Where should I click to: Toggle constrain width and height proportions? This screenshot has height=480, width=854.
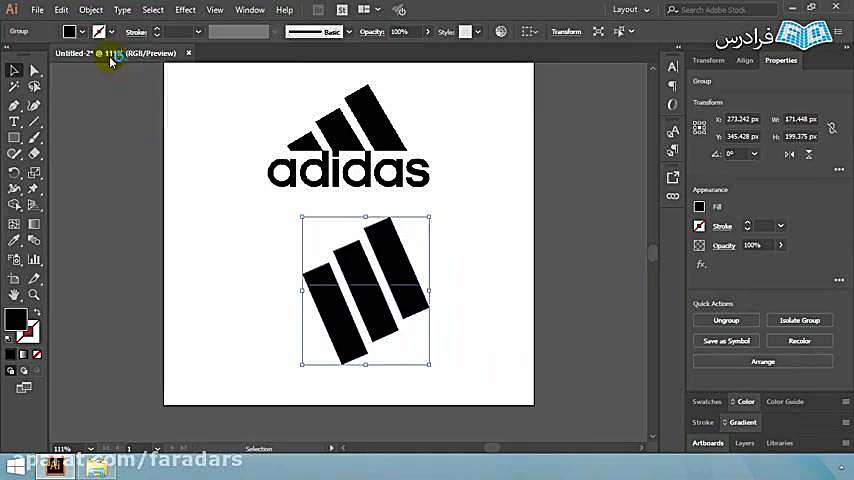tap(832, 128)
